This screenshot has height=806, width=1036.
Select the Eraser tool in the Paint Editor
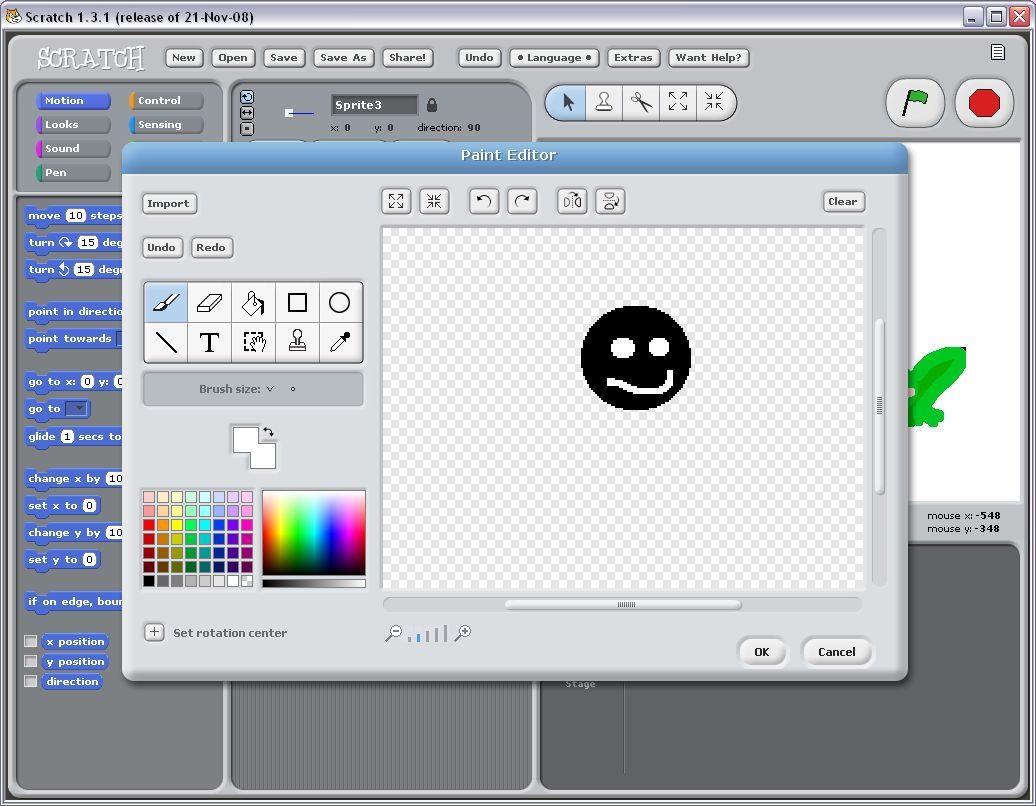tap(210, 302)
